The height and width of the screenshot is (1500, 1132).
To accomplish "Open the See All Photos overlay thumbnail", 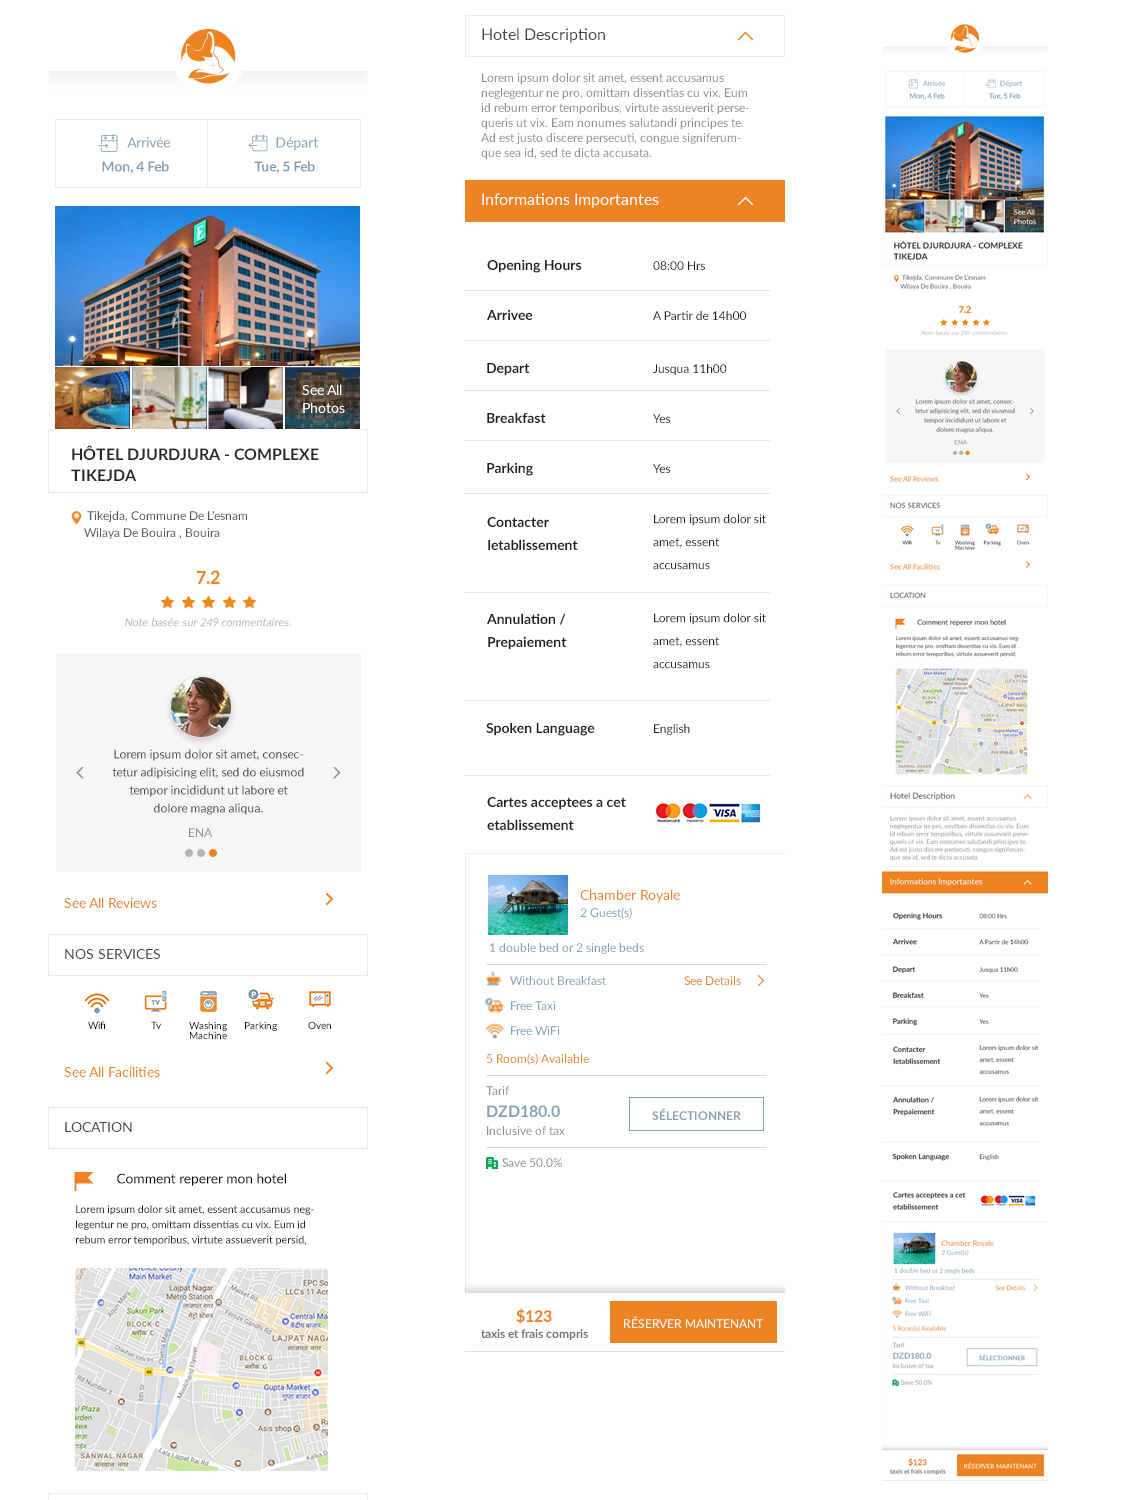I will click(x=323, y=399).
